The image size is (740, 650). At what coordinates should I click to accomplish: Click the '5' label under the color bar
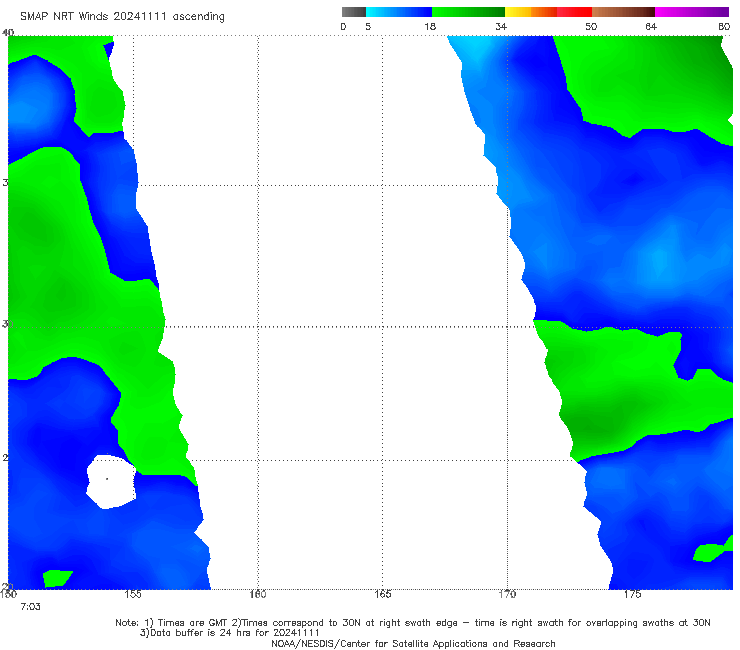[x=368, y=26]
